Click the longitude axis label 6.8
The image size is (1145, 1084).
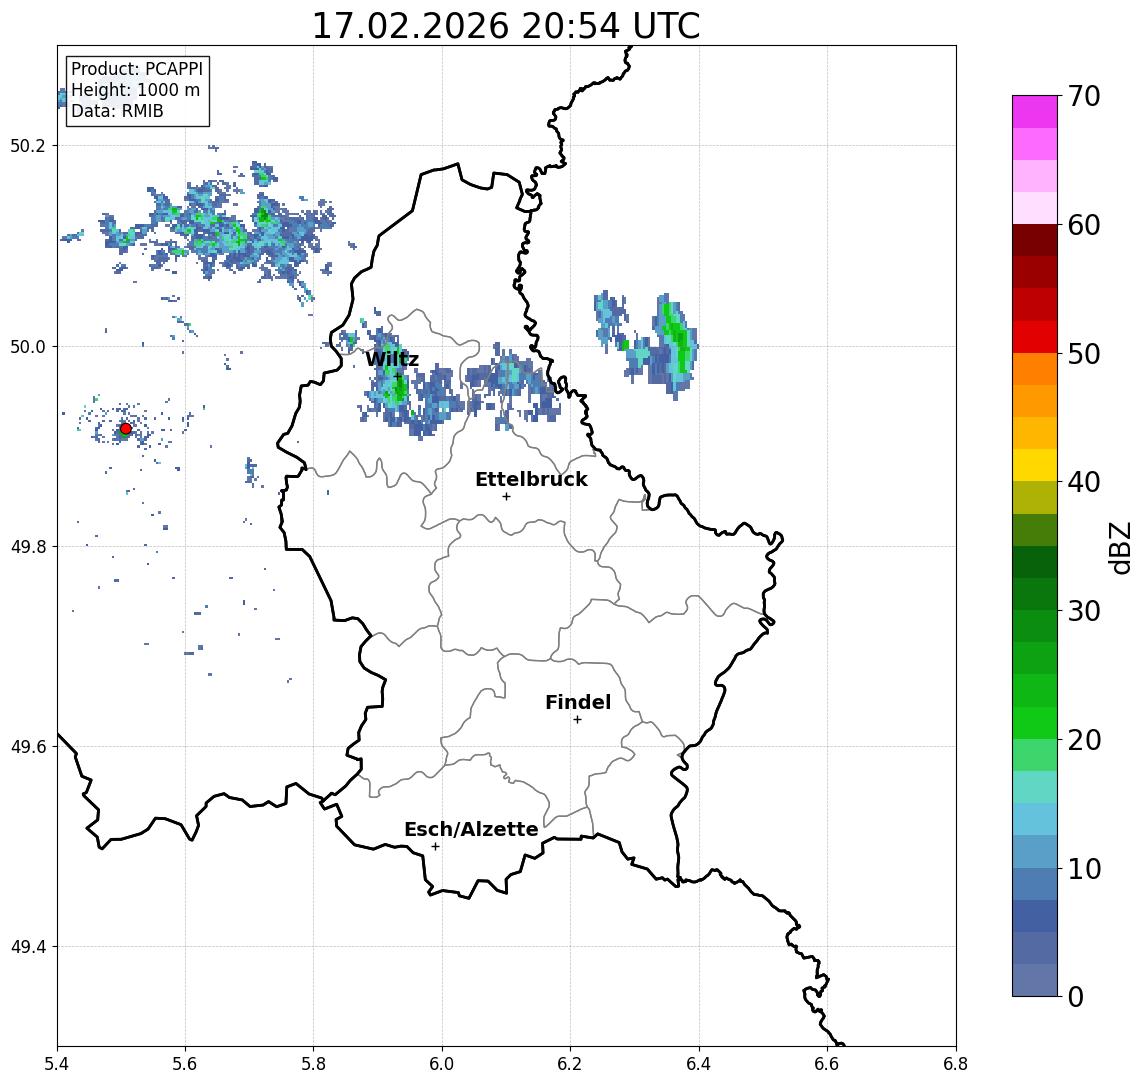tap(956, 1064)
